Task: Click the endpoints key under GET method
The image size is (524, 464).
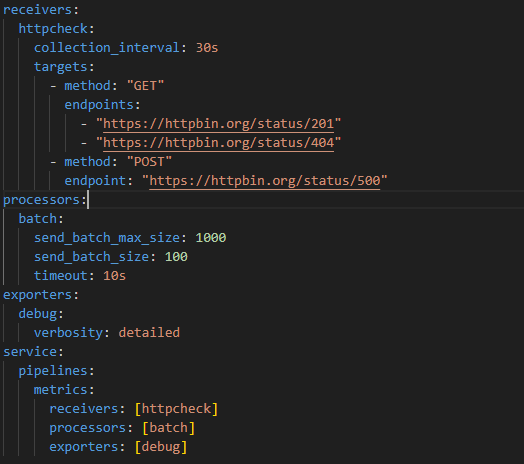Action: point(99,105)
